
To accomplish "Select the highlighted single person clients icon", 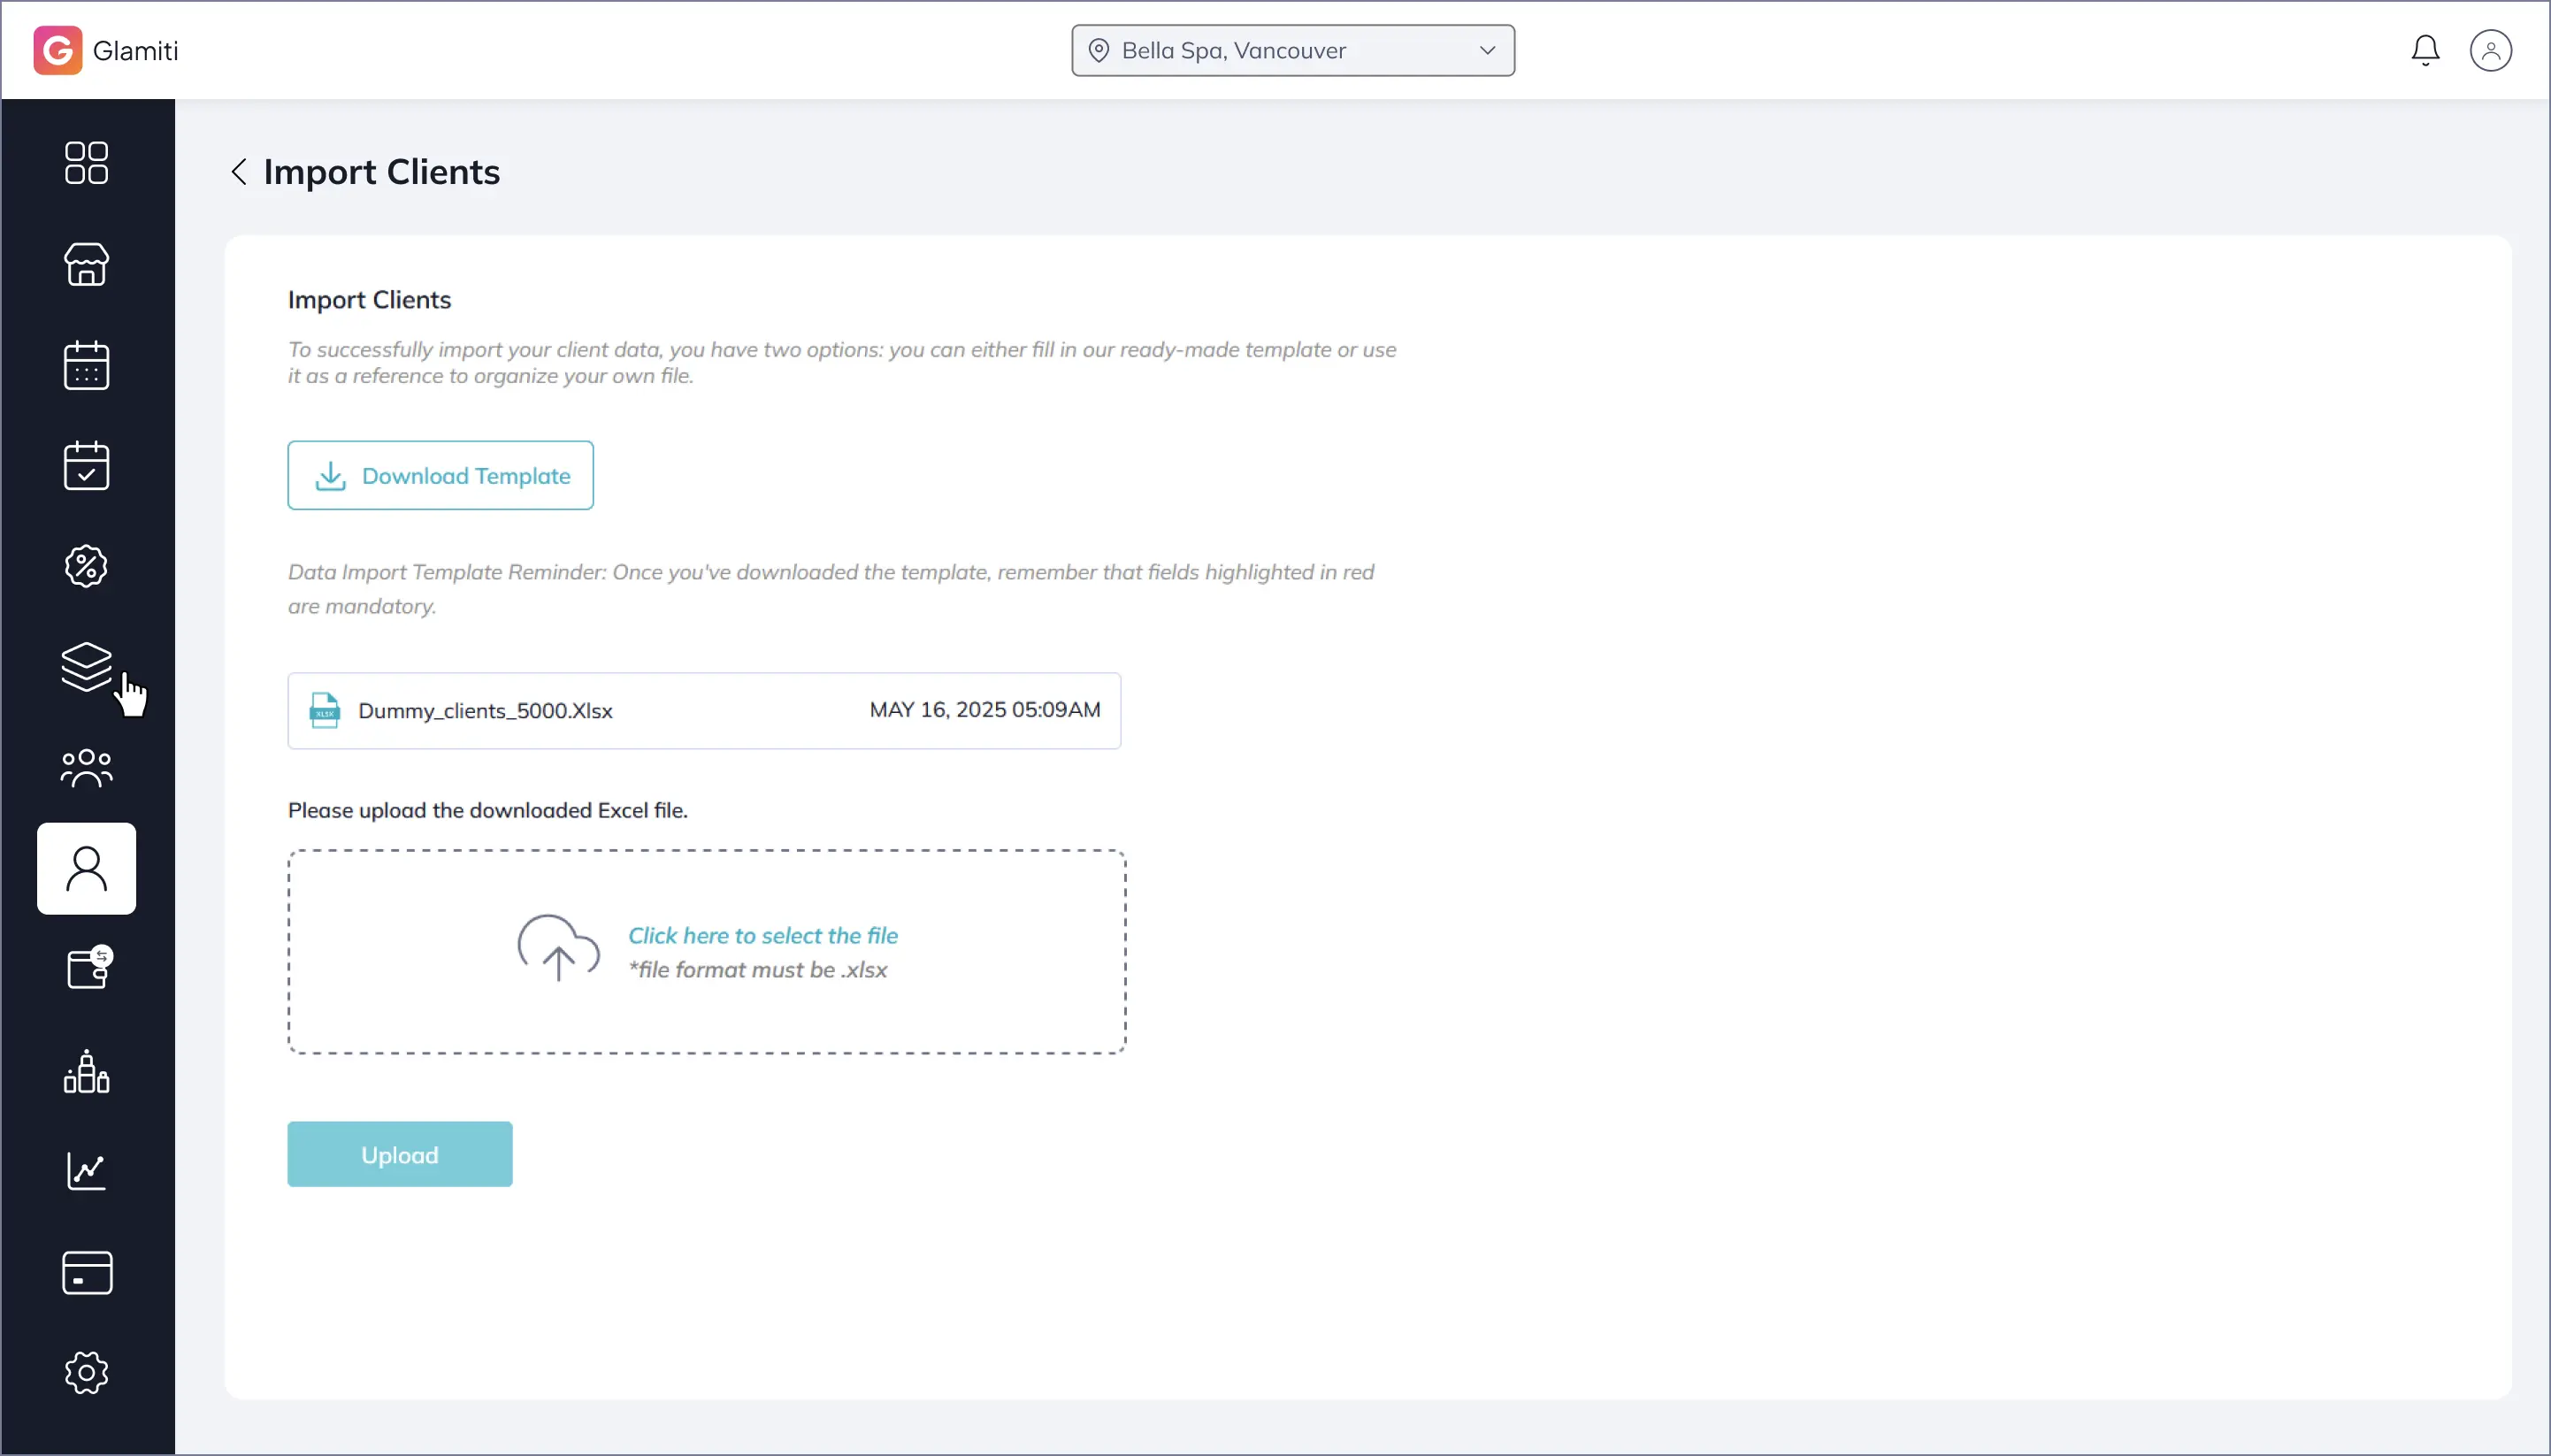I will [86, 868].
